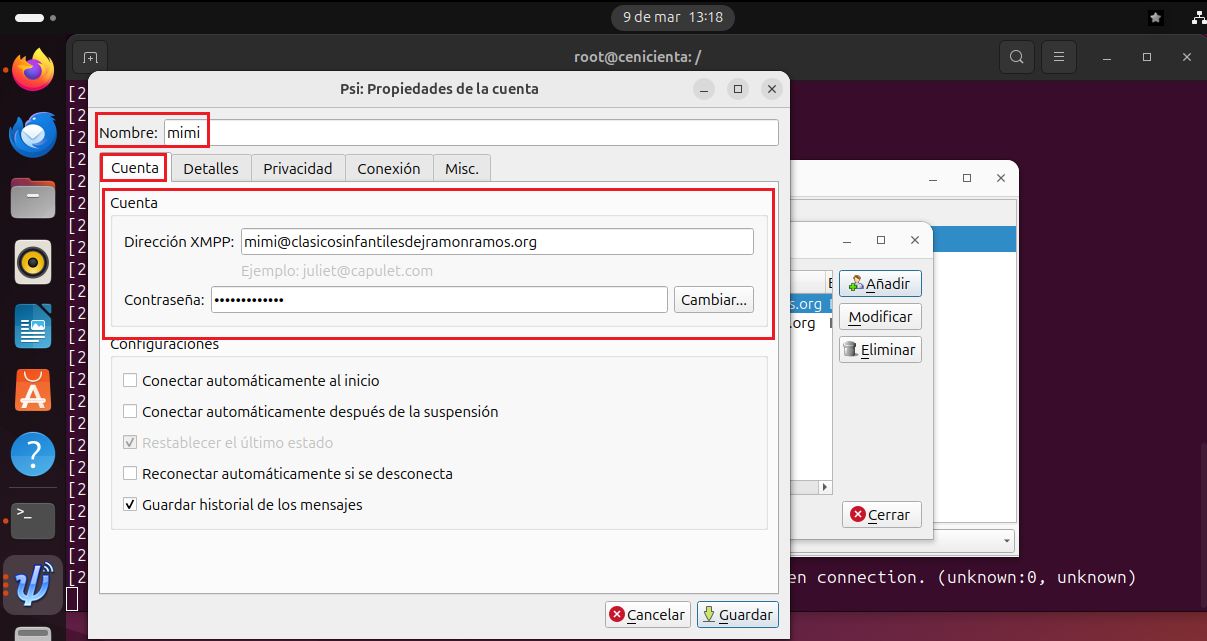Open the Files folder icon in the dock
Image resolution: width=1207 pixels, height=641 pixels.
coord(31,198)
